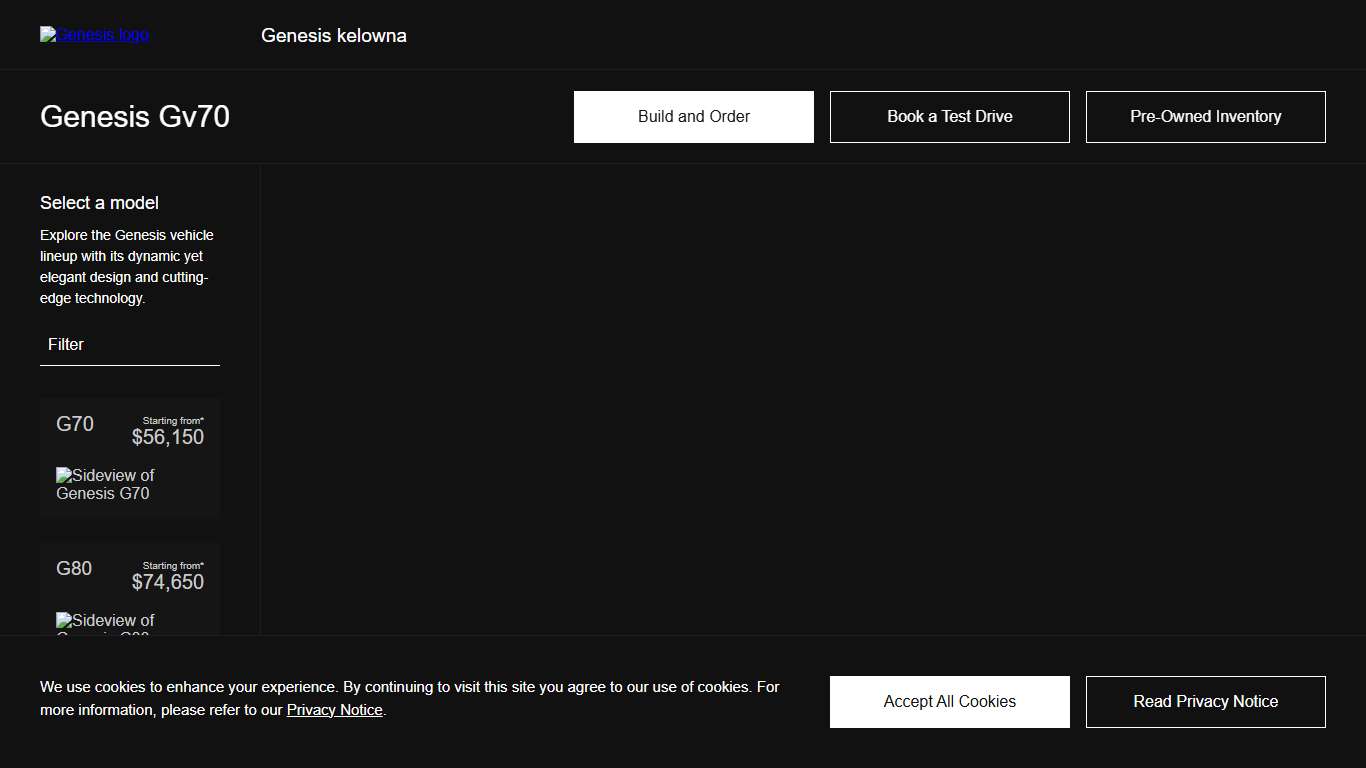Click the G70 price of $56,150

click(168, 438)
